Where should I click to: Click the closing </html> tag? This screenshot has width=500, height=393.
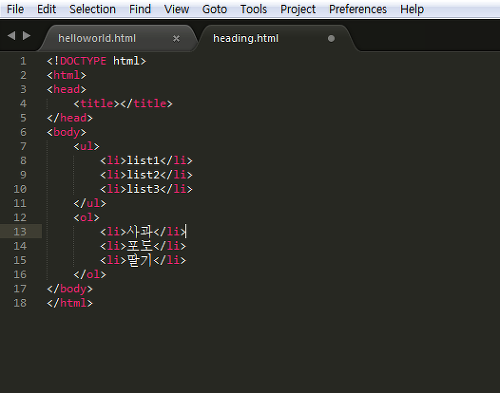tap(70, 303)
